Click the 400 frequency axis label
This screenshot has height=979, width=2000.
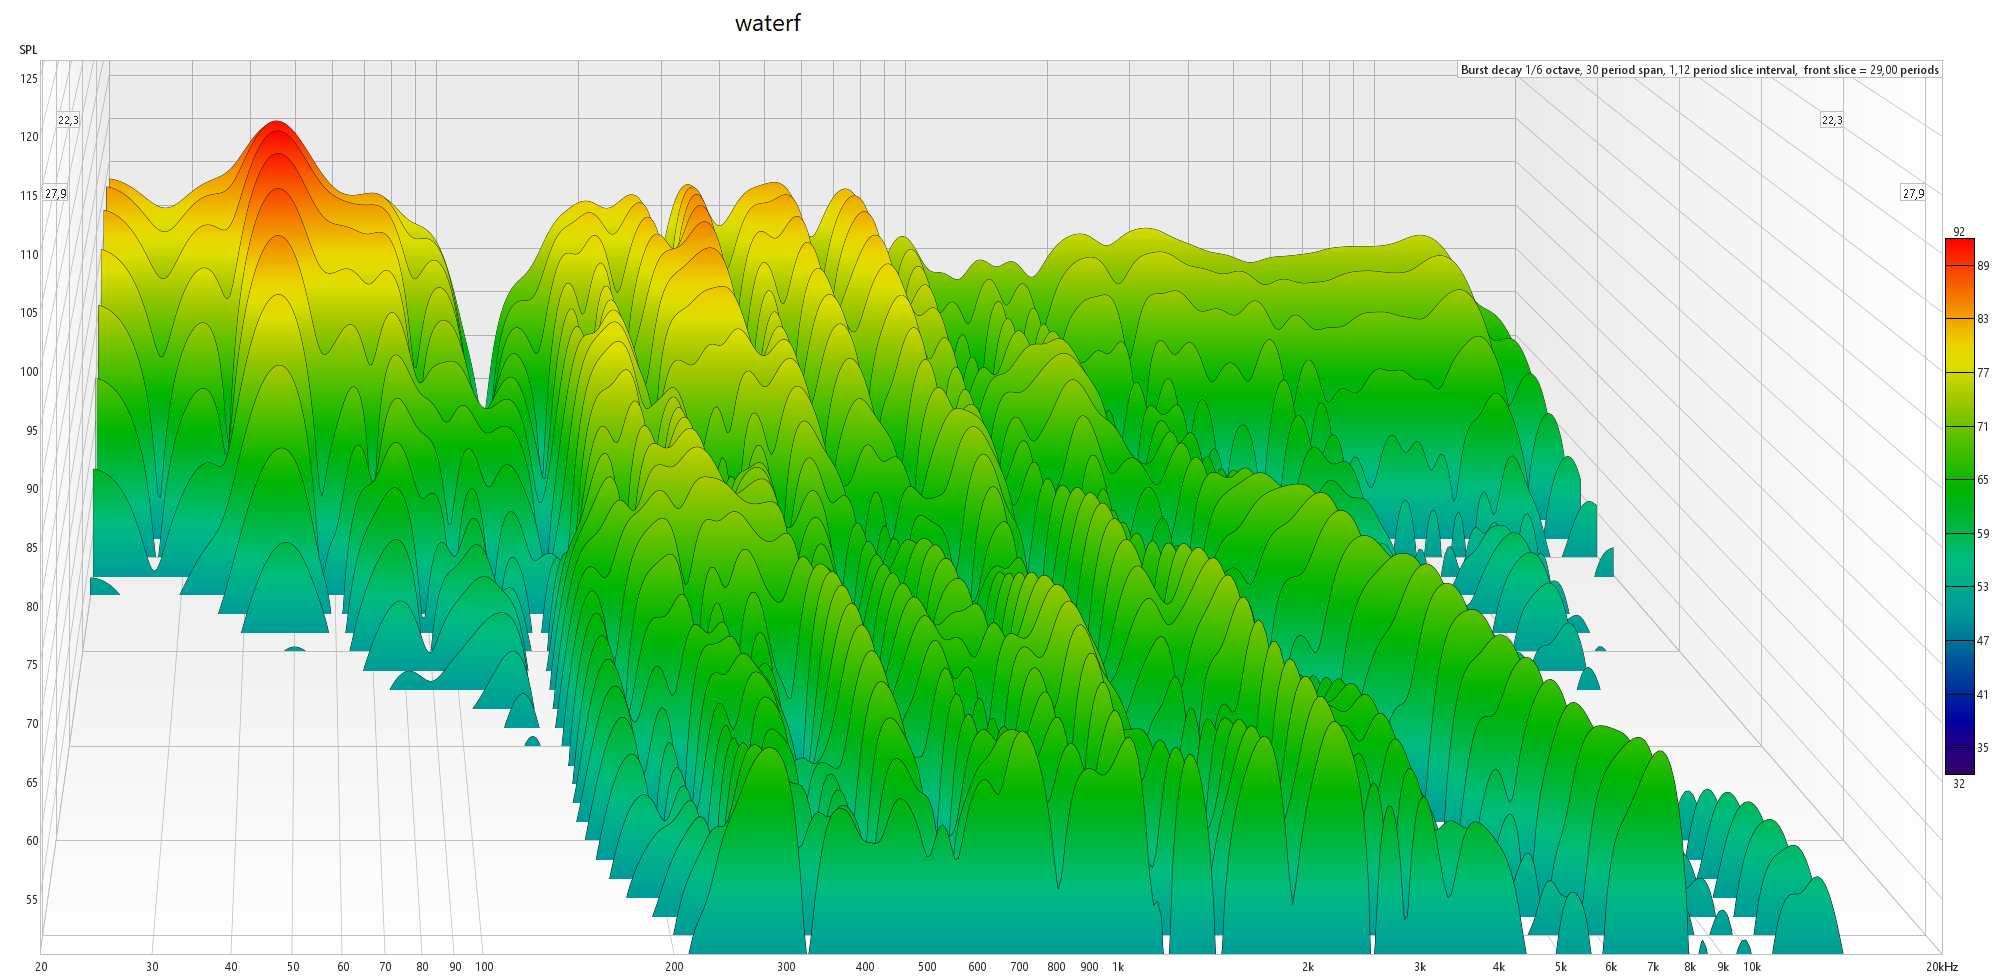[x=865, y=967]
